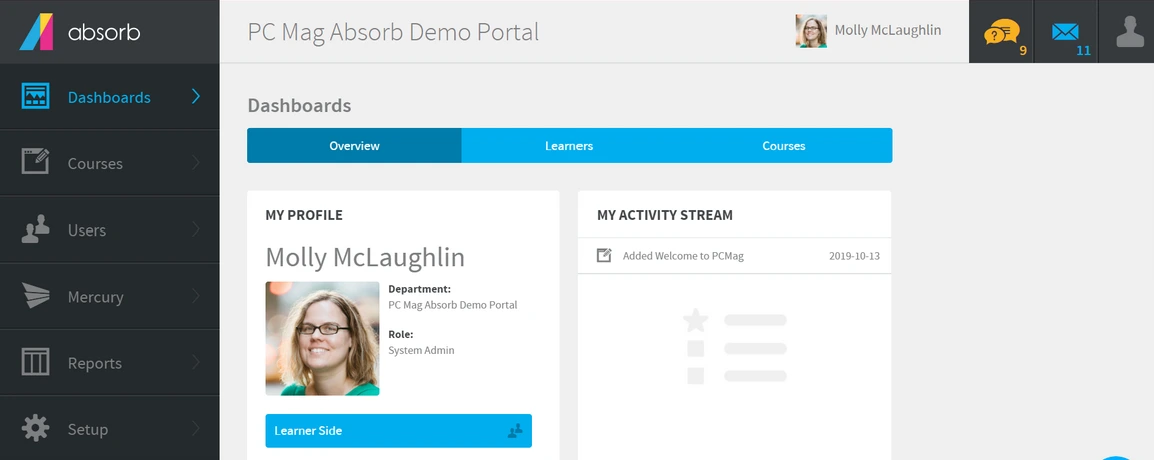Select the Overview tab

pyautogui.click(x=354, y=146)
